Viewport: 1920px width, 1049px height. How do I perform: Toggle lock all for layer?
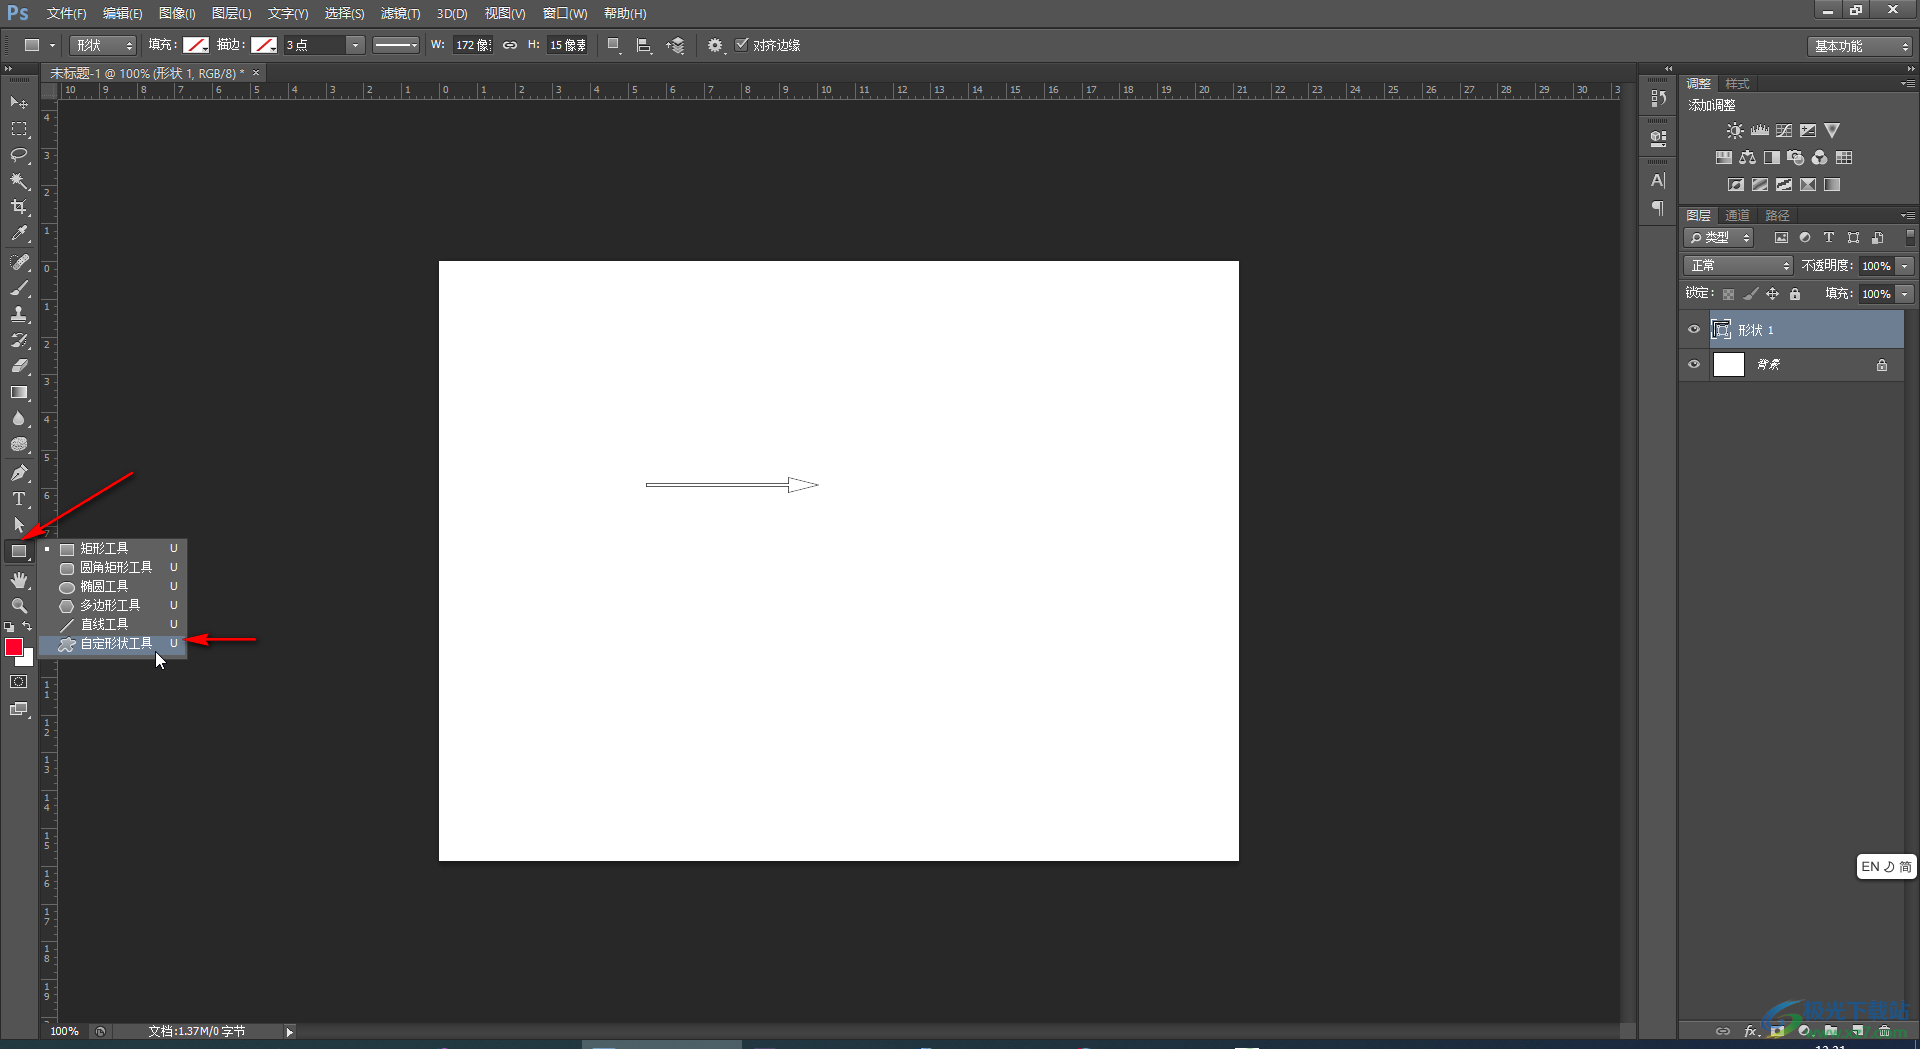1795,294
